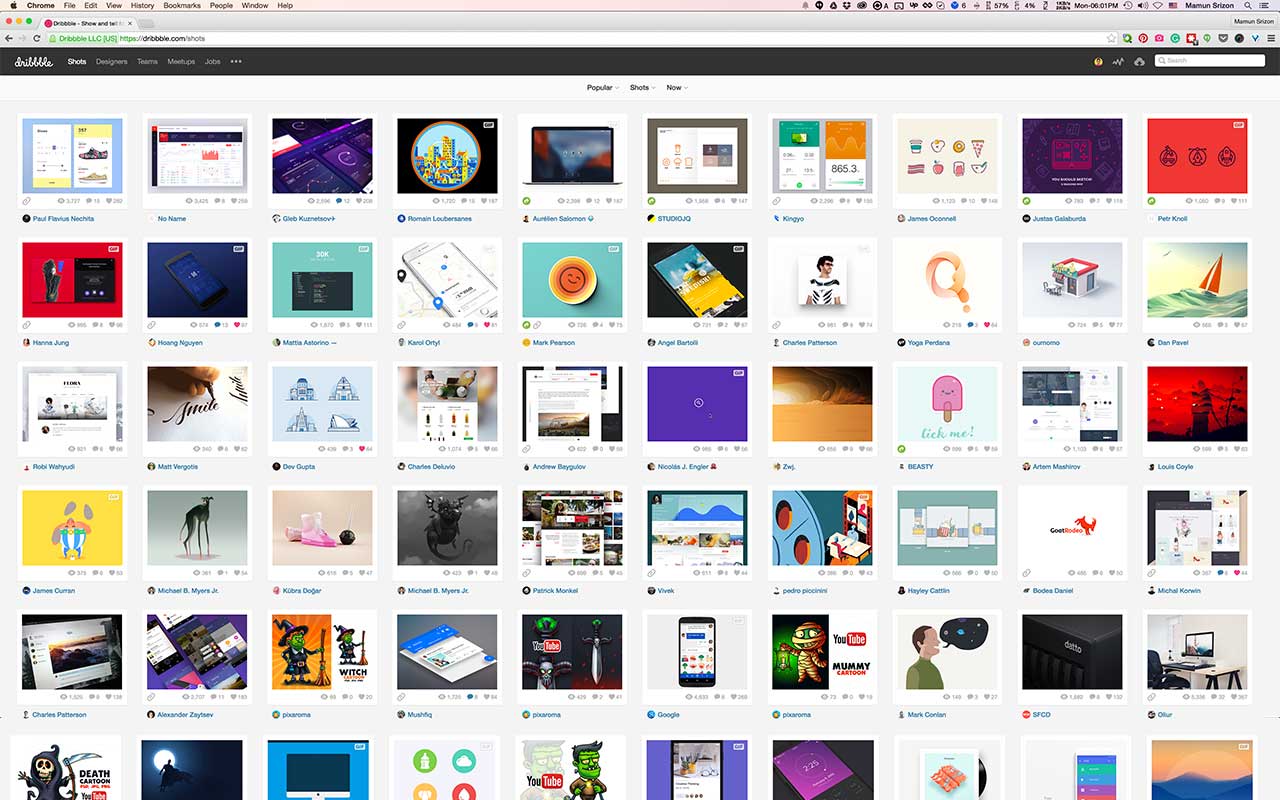This screenshot has height=800, width=1280.
Task: Click in the Dribbble search field
Action: click(1210, 61)
